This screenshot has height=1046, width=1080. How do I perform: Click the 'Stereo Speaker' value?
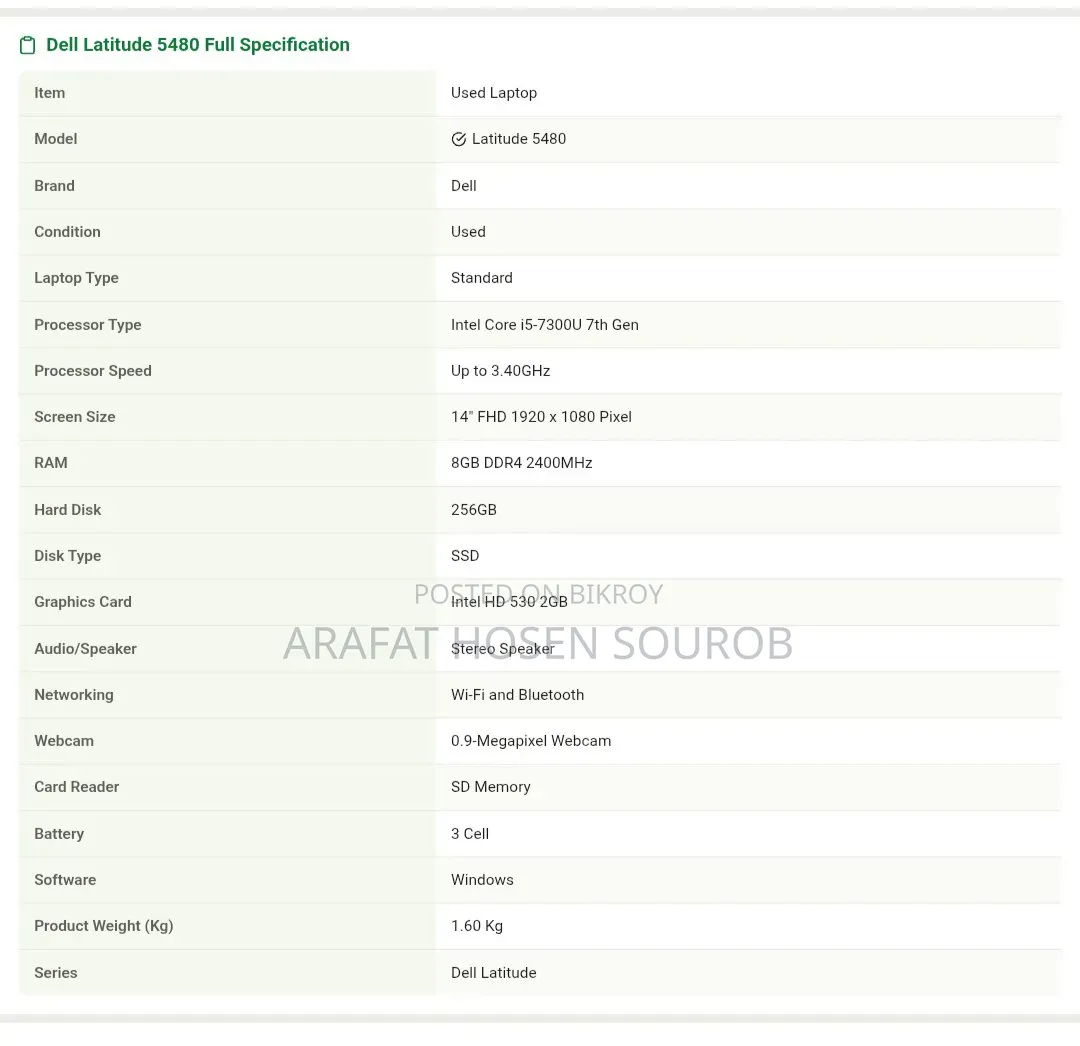pyautogui.click(x=503, y=649)
